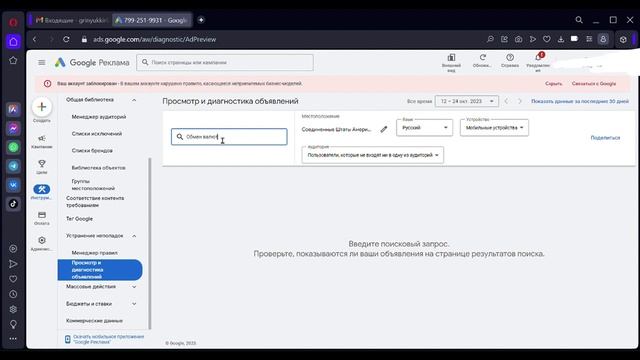This screenshot has width=640, height=360.
Task: Click browser snapshot camera icon
Action: [518, 39]
